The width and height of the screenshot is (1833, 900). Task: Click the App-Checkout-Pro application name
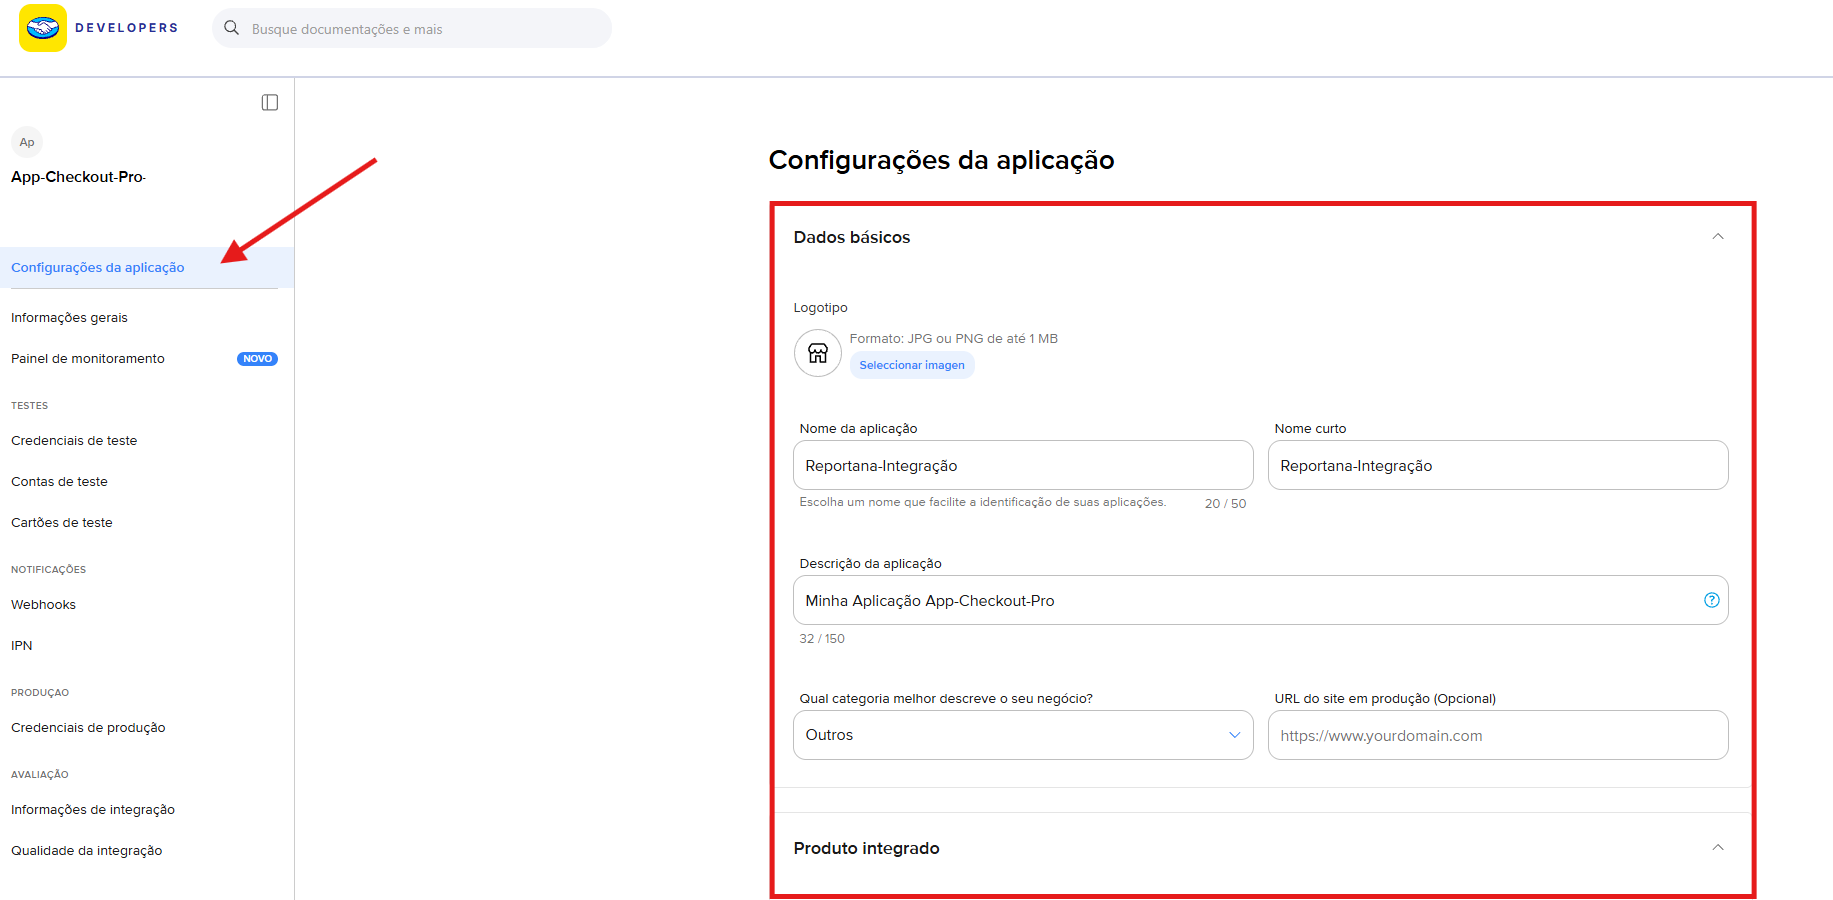78,177
